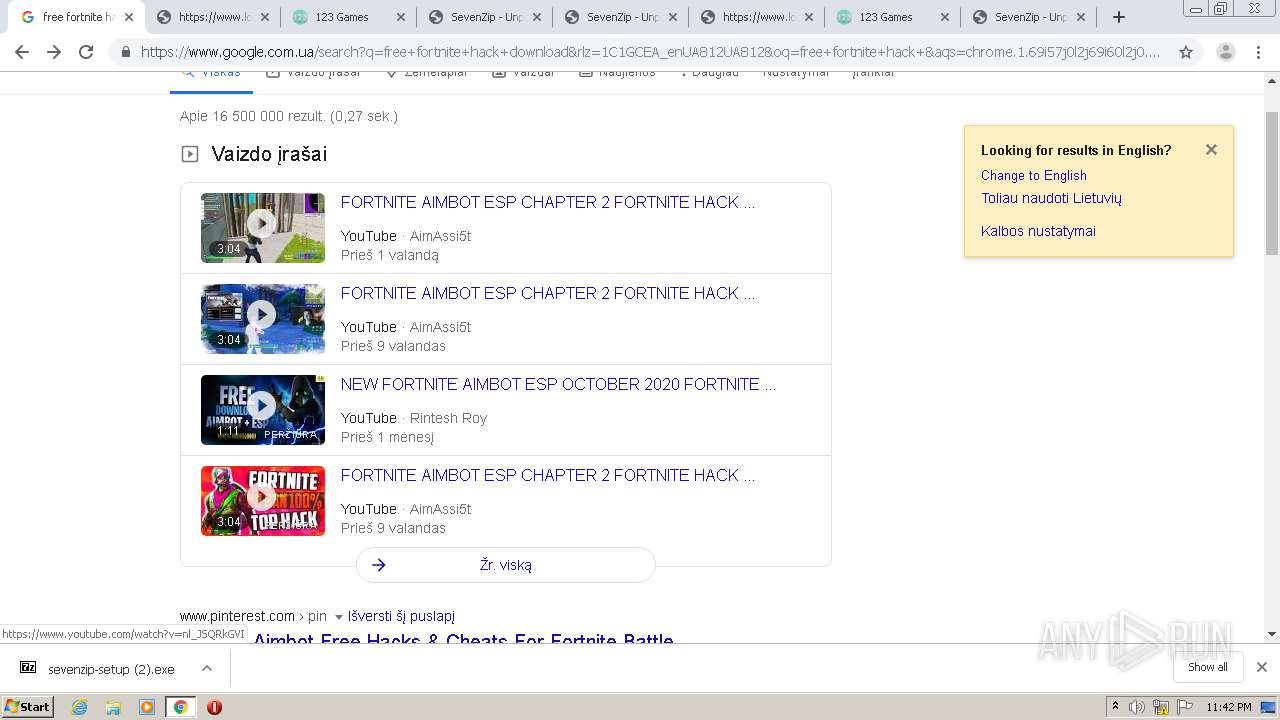This screenshot has height=720, width=1280.
Task: Click the 11:42 PM clock
Action: pos(1229,707)
